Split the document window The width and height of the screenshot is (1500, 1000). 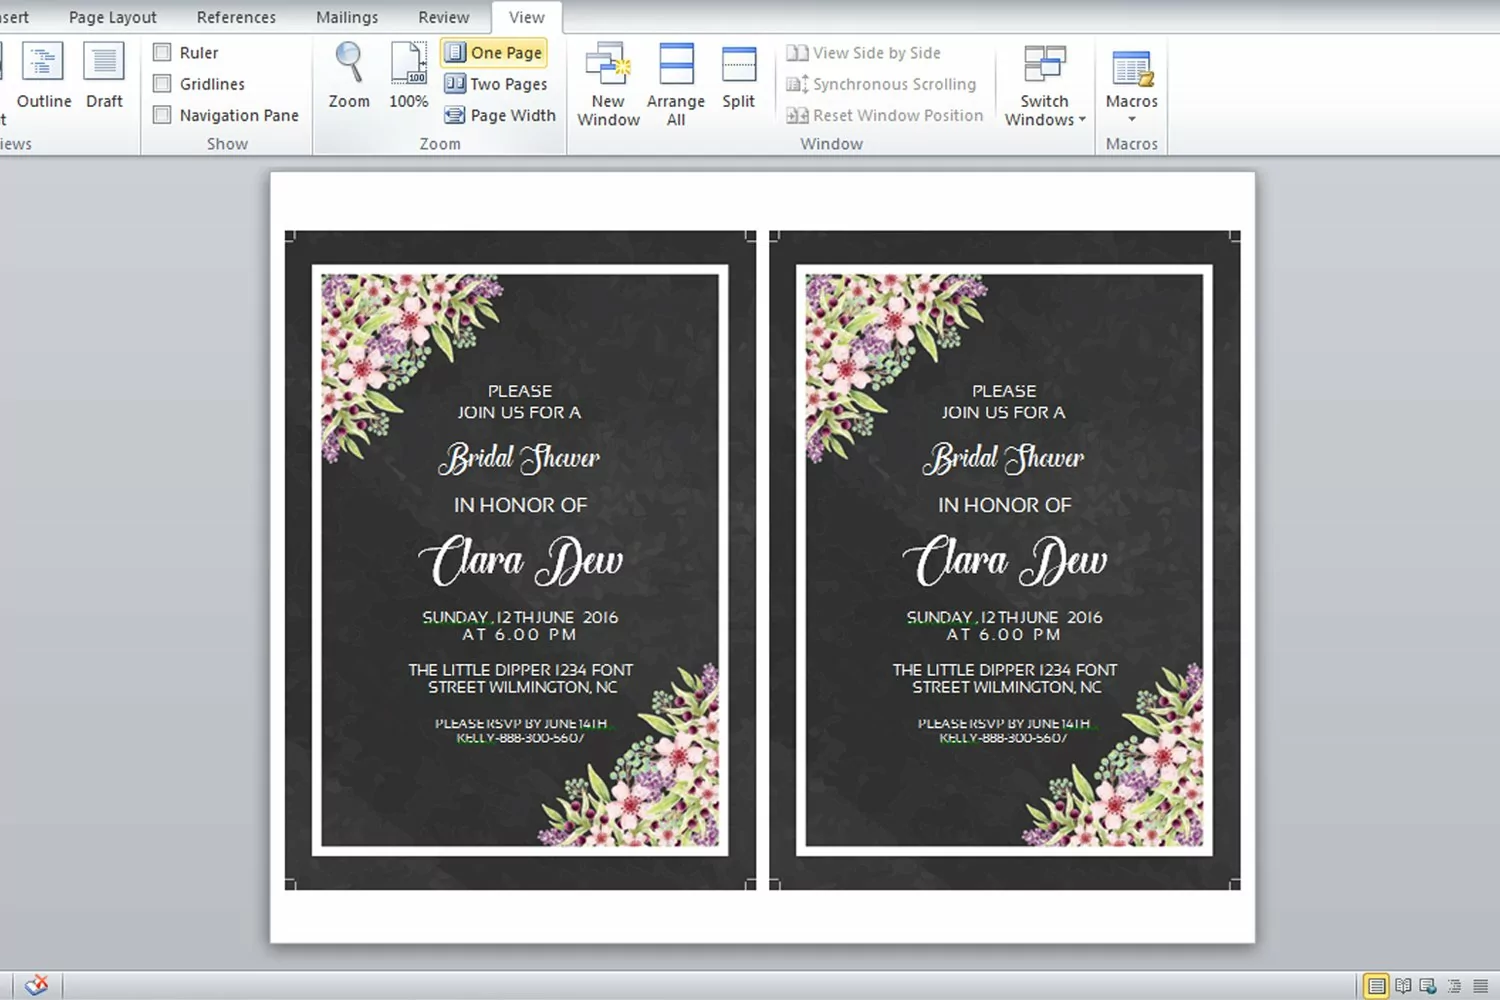click(x=739, y=76)
